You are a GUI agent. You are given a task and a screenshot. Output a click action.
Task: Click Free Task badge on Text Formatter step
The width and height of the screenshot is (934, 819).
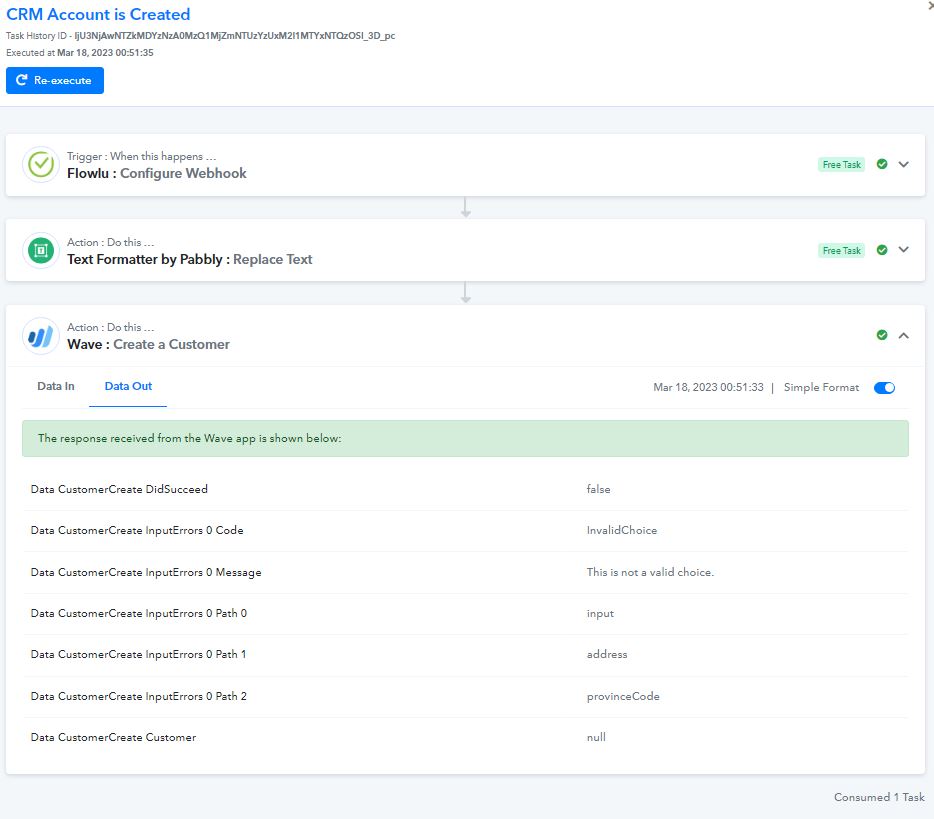click(x=842, y=251)
